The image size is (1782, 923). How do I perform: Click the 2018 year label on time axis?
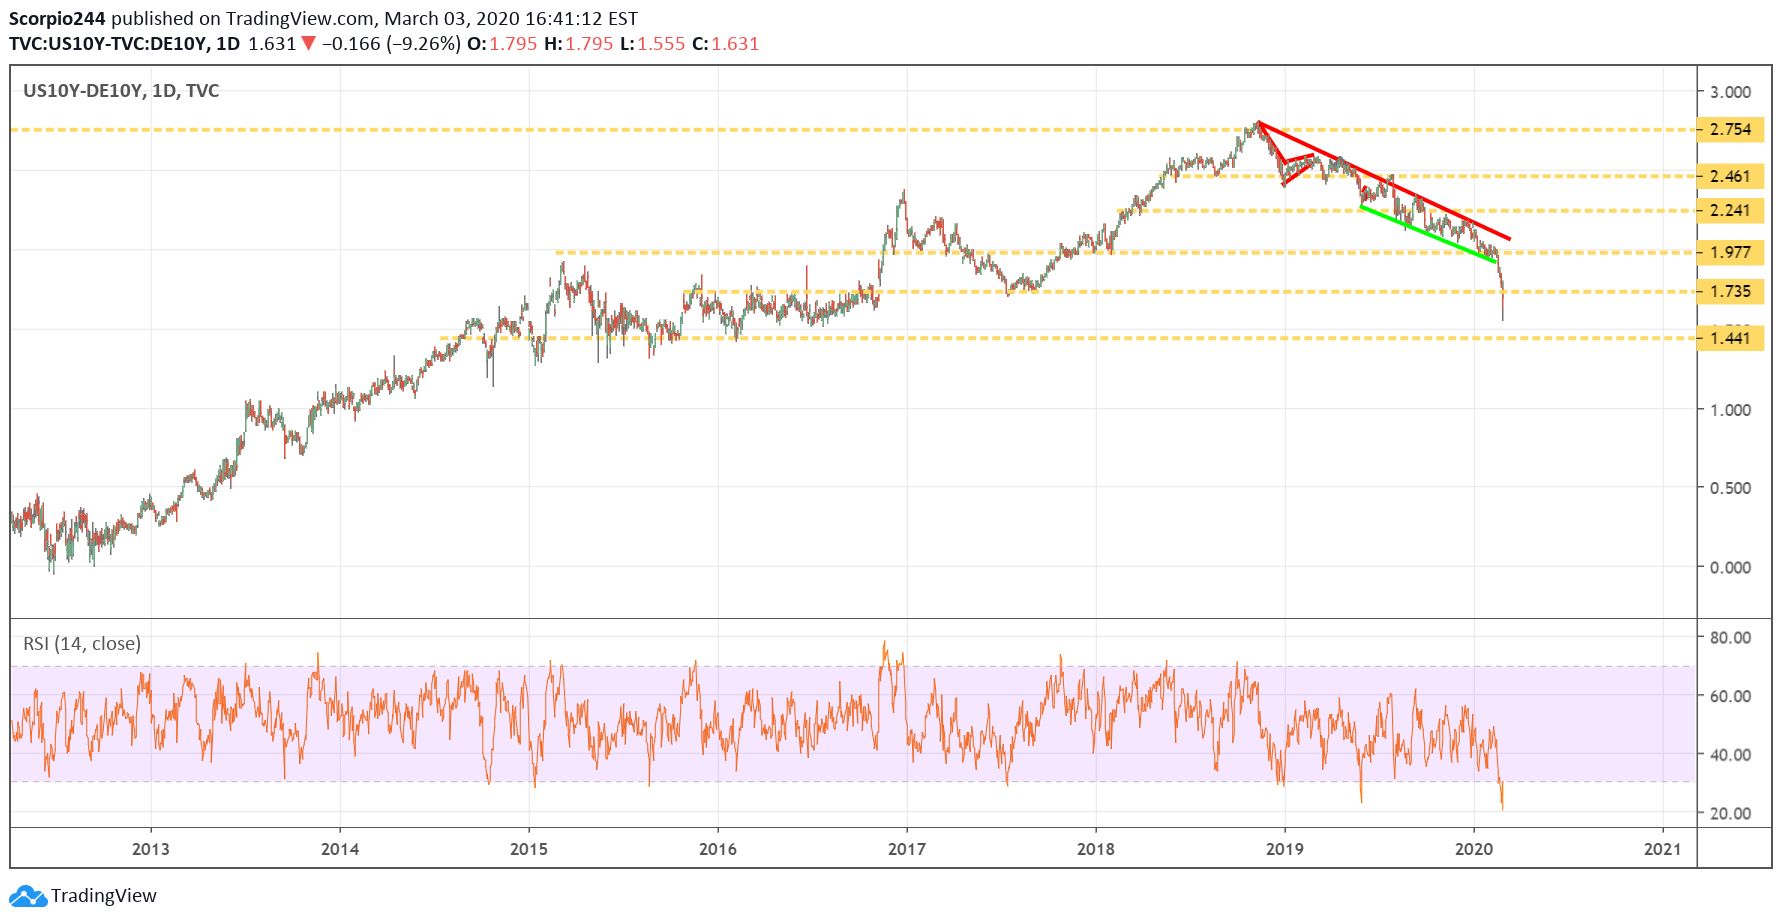pyautogui.click(x=1096, y=849)
